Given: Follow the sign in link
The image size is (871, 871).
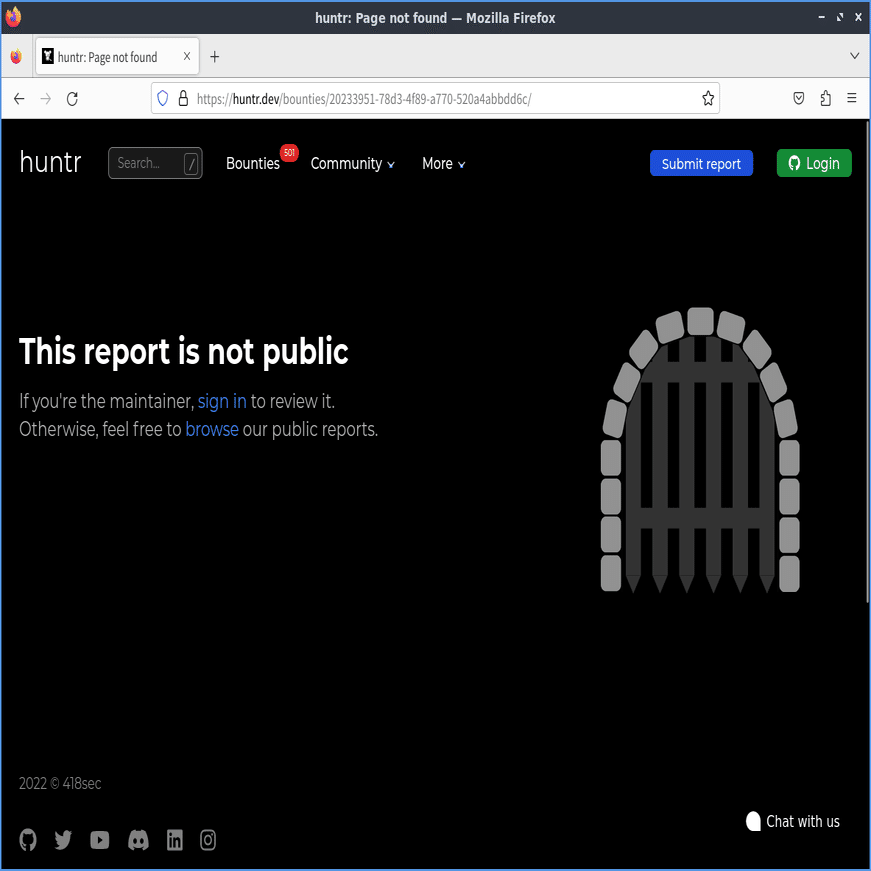Looking at the screenshot, I should coord(222,401).
